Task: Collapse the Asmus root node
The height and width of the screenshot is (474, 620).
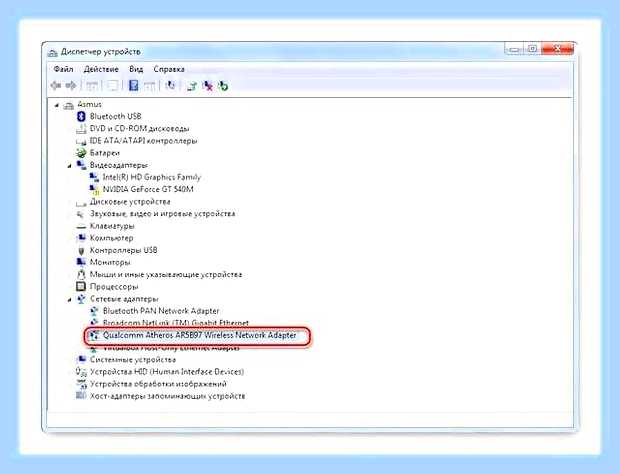Action: click(x=57, y=105)
